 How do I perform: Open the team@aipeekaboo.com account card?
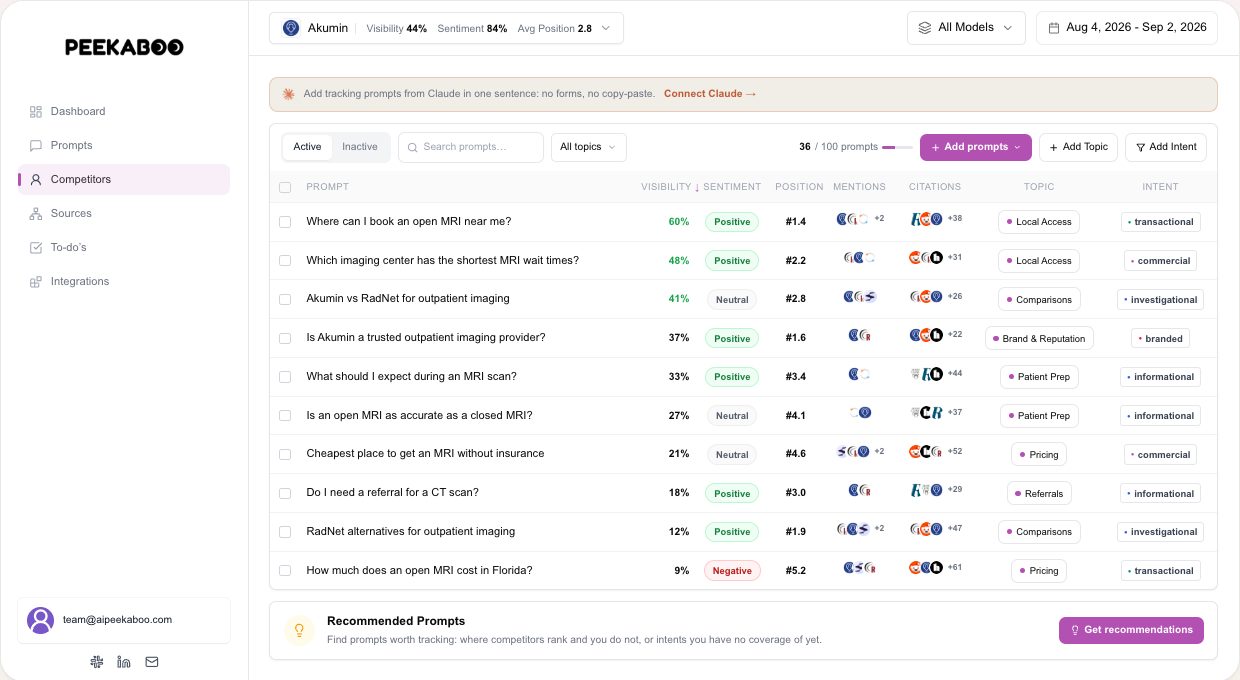click(x=124, y=620)
